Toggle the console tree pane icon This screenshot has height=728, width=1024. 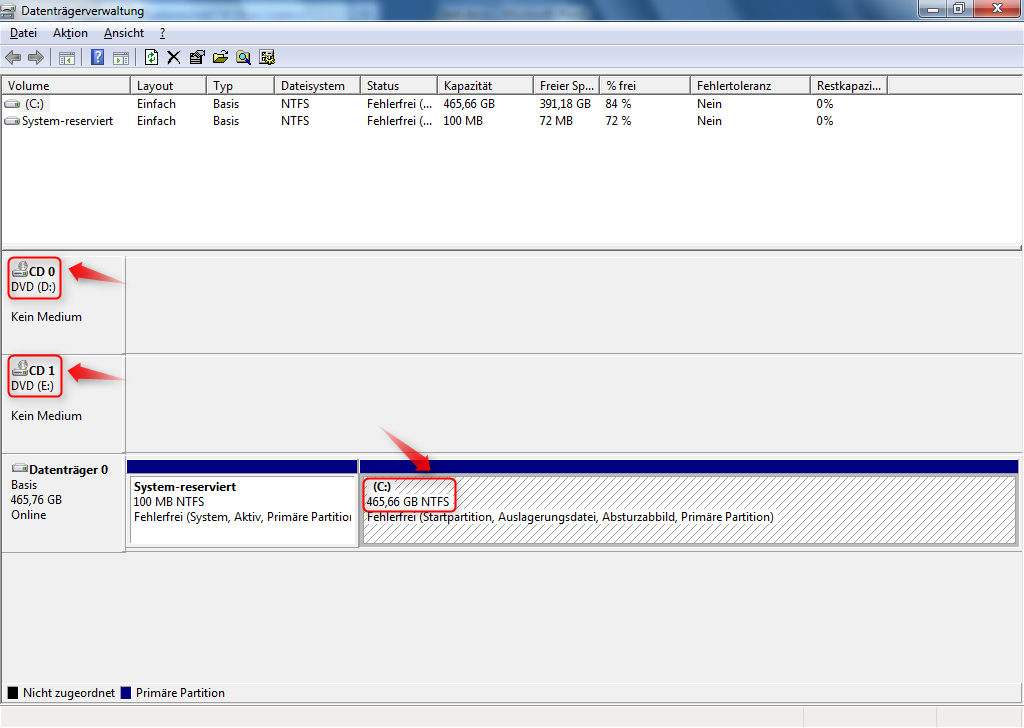[x=67, y=57]
